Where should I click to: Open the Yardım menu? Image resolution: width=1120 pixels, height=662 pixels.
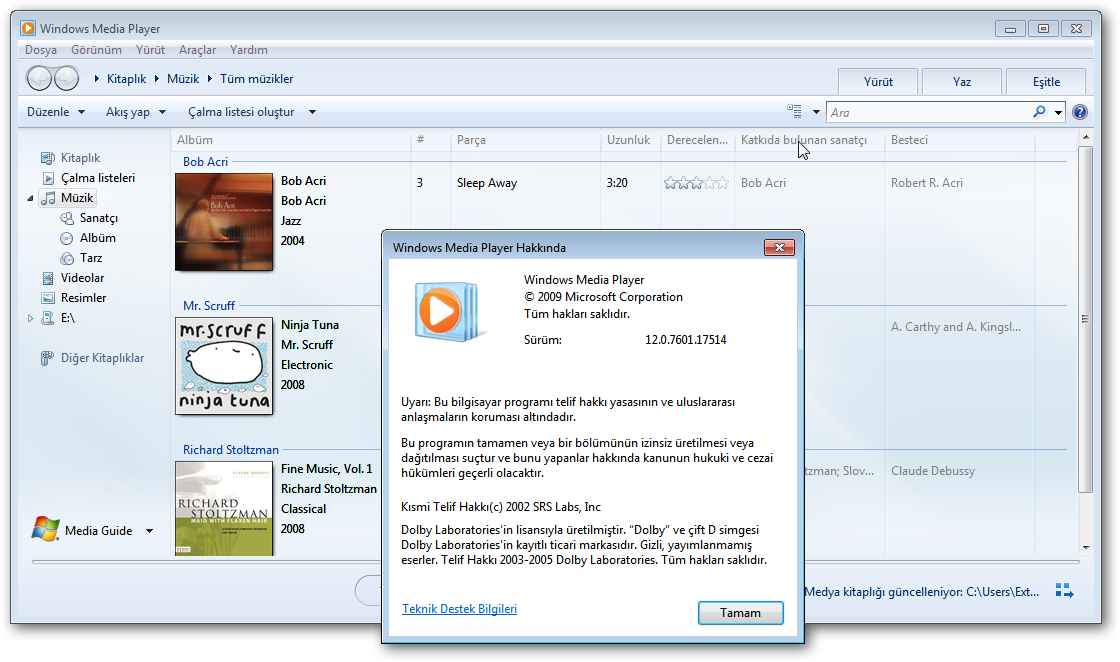tap(249, 50)
